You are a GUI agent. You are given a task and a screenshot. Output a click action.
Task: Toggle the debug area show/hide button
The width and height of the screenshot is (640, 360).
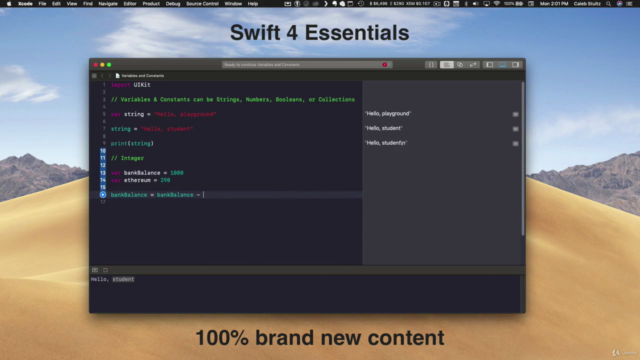click(x=95, y=270)
